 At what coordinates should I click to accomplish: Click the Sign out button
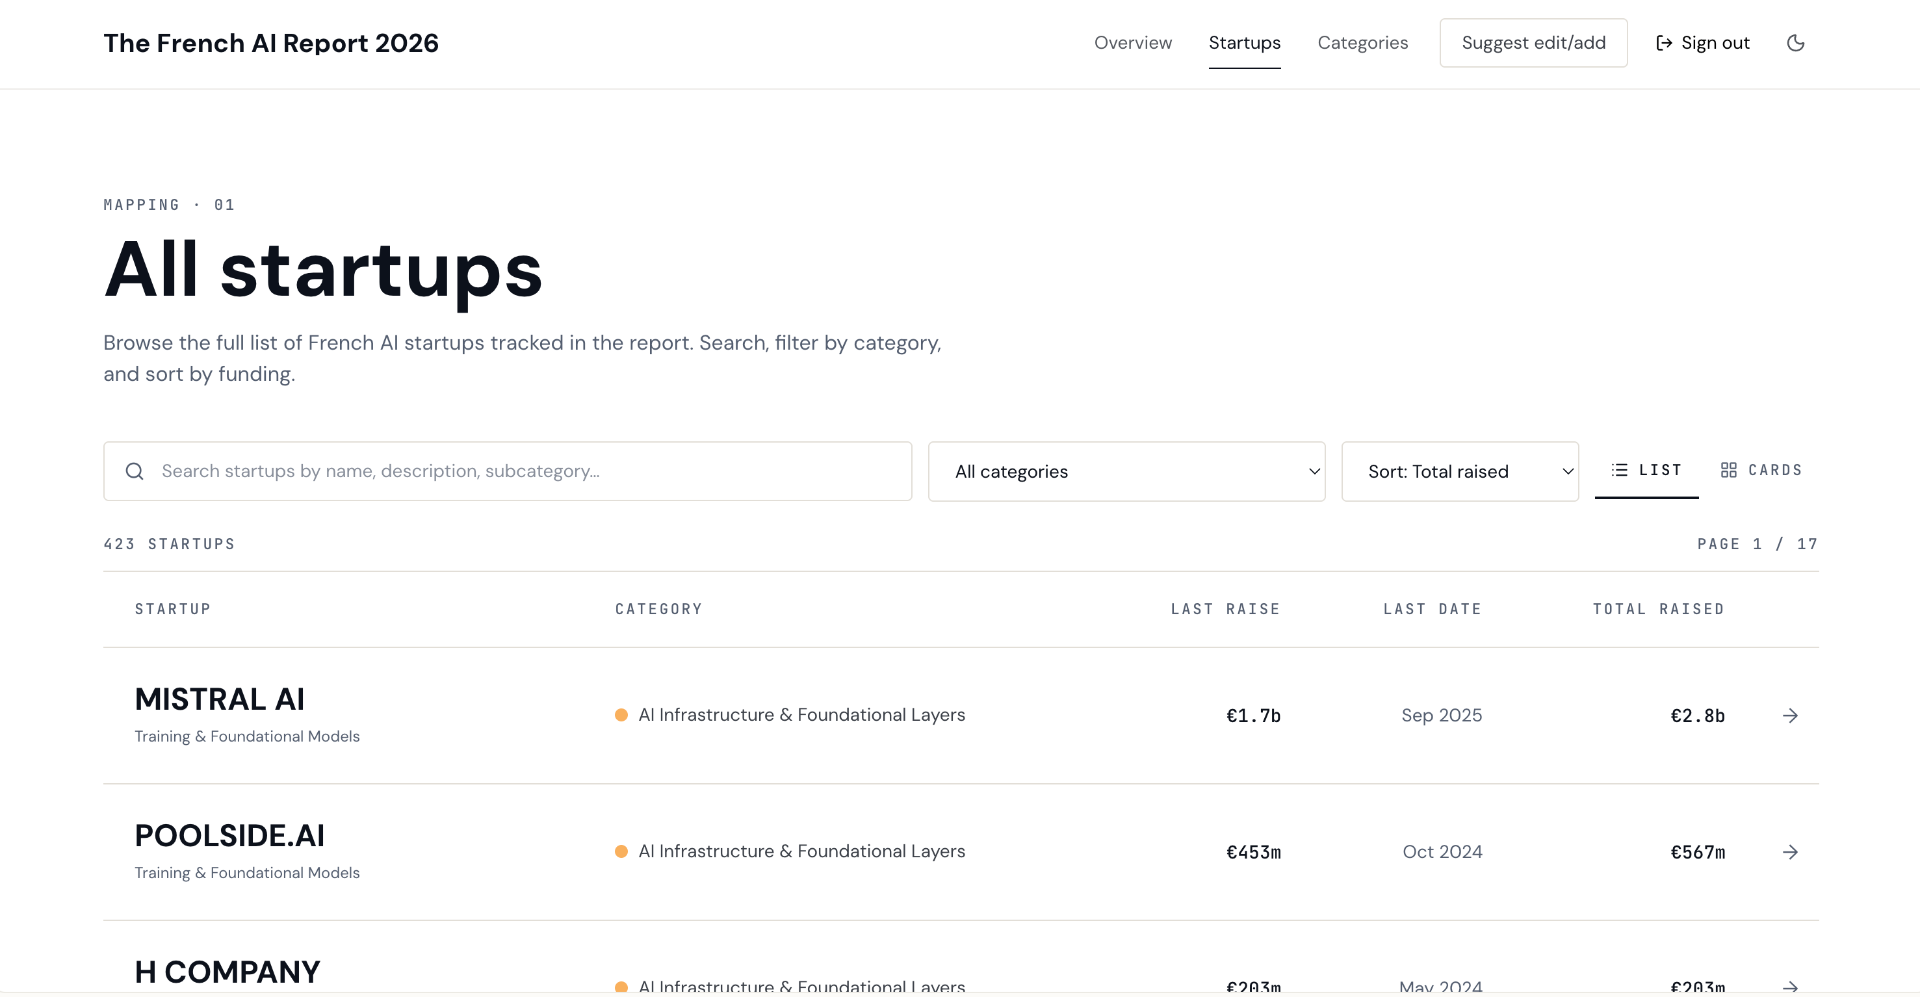(x=1703, y=43)
